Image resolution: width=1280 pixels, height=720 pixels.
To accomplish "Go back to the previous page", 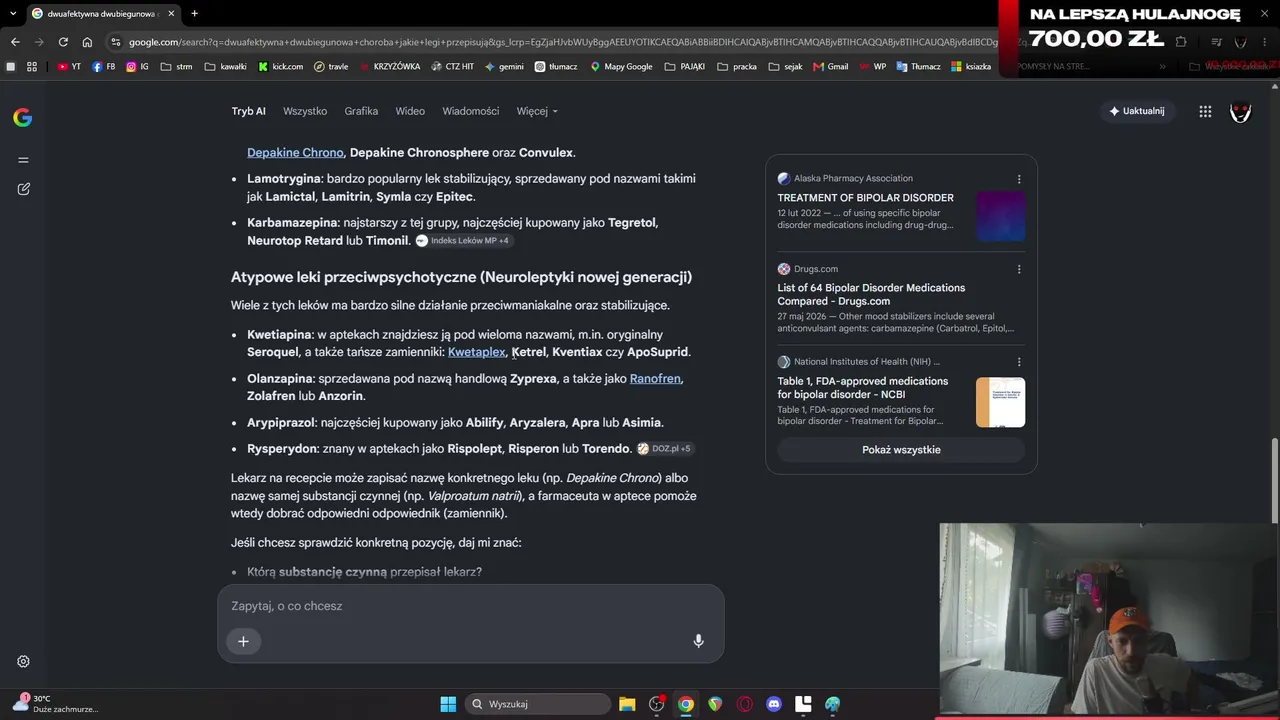I will [x=15, y=42].
